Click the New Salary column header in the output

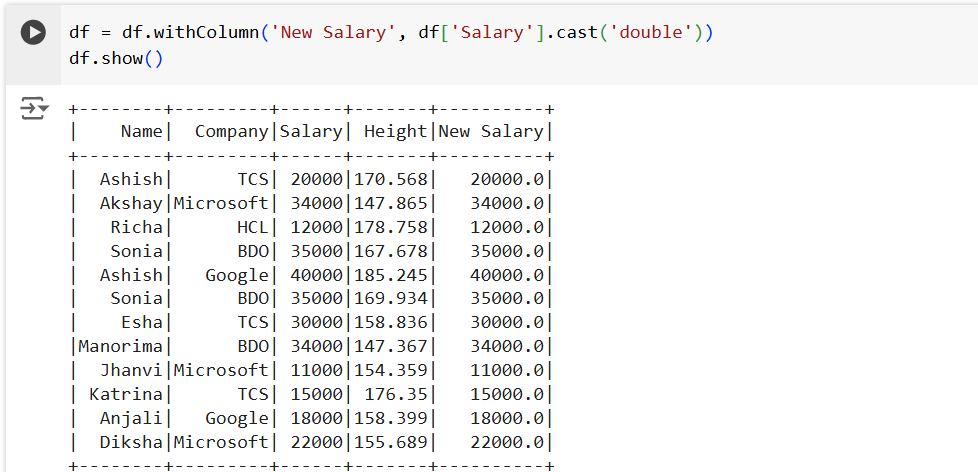click(490, 131)
